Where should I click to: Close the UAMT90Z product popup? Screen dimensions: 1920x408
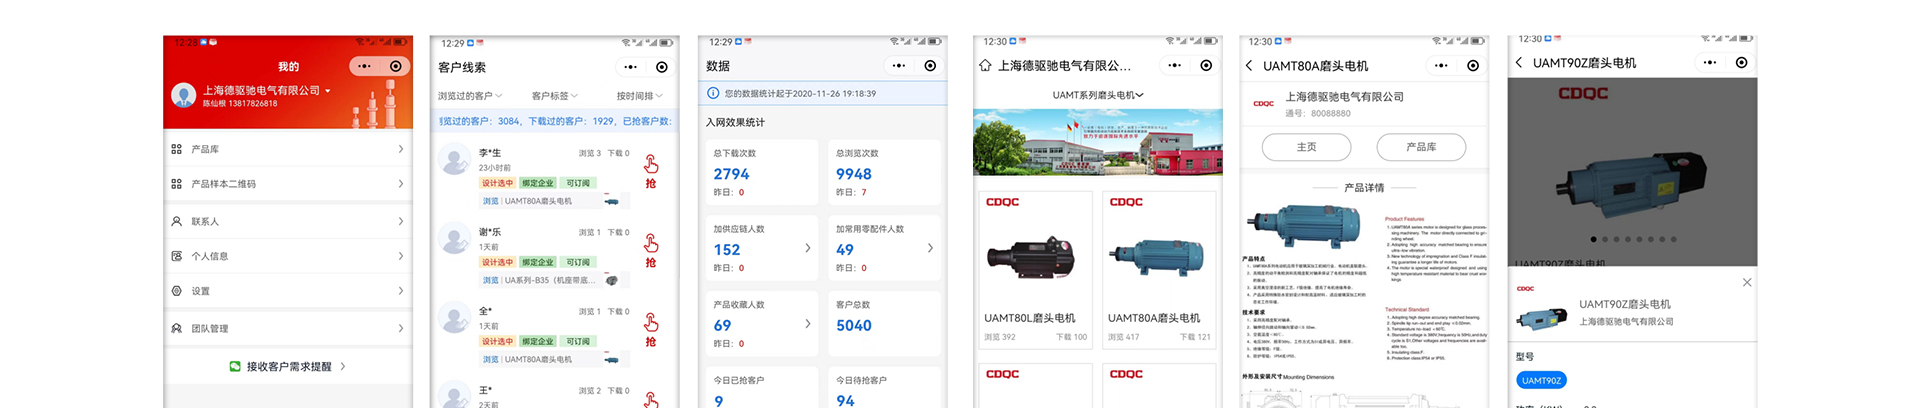(1746, 283)
